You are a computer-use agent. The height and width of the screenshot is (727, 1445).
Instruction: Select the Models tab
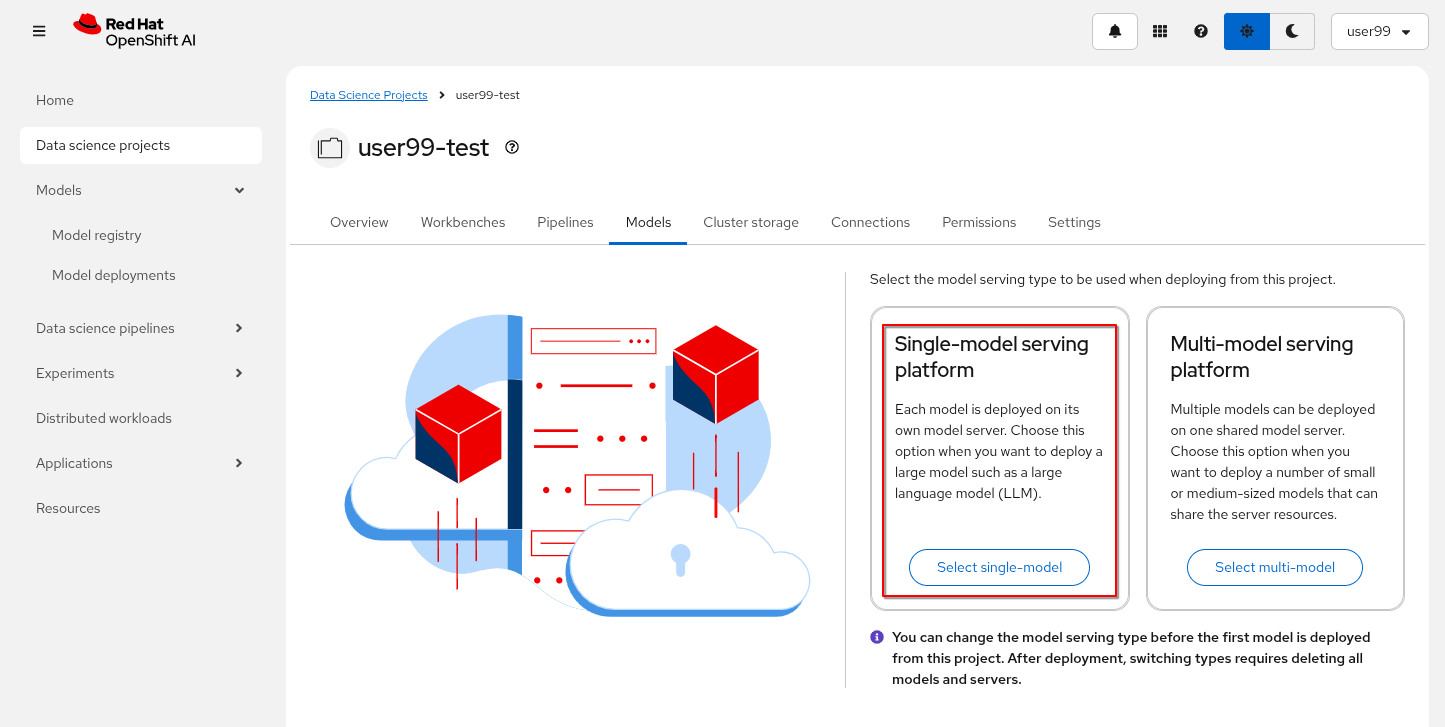(x=648, y=222)
